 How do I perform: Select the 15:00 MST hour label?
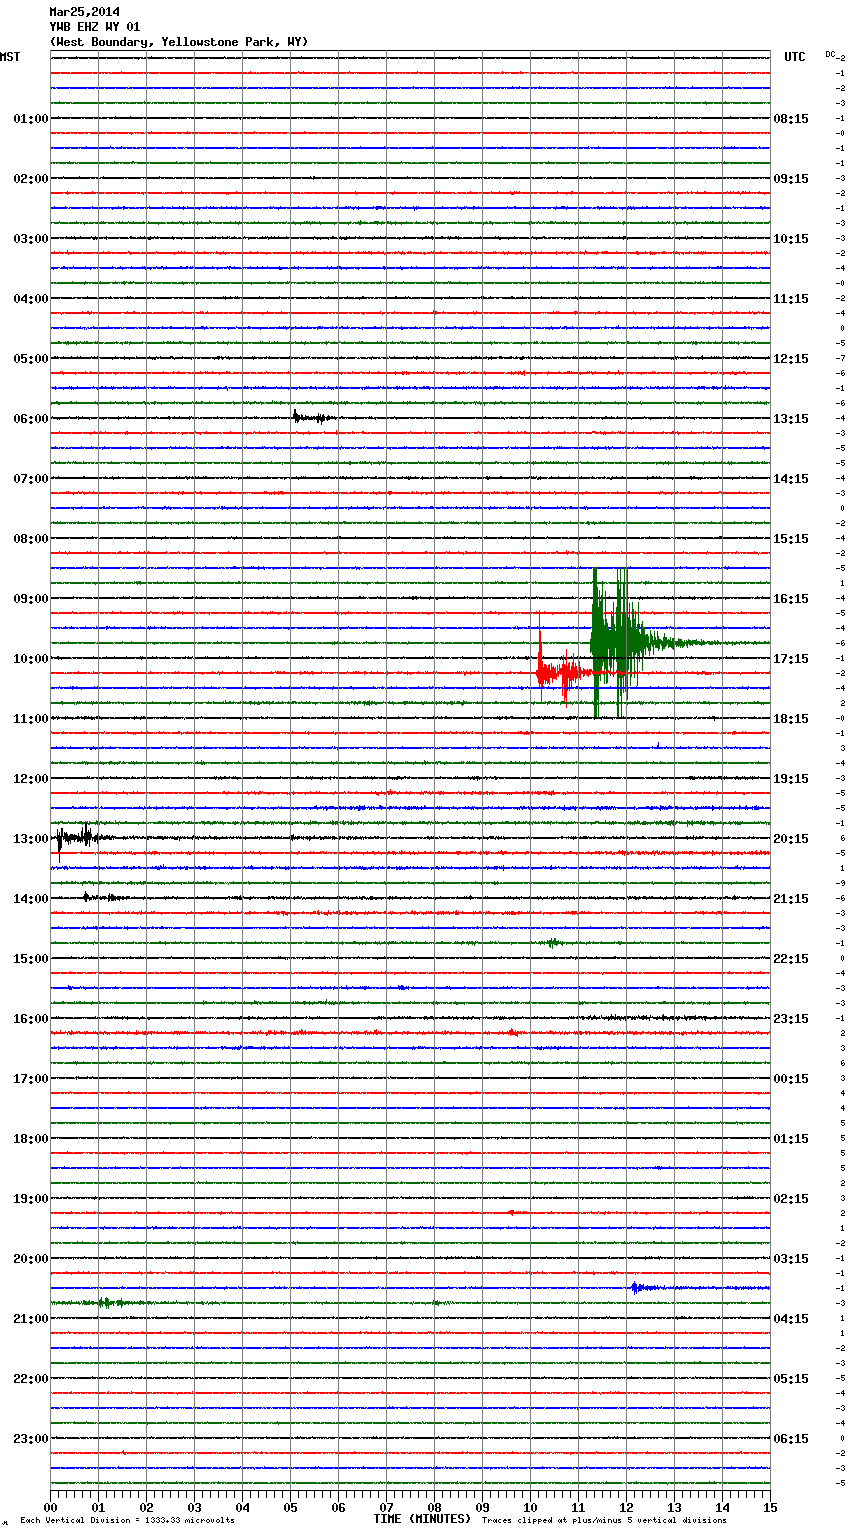pos(30,959)
